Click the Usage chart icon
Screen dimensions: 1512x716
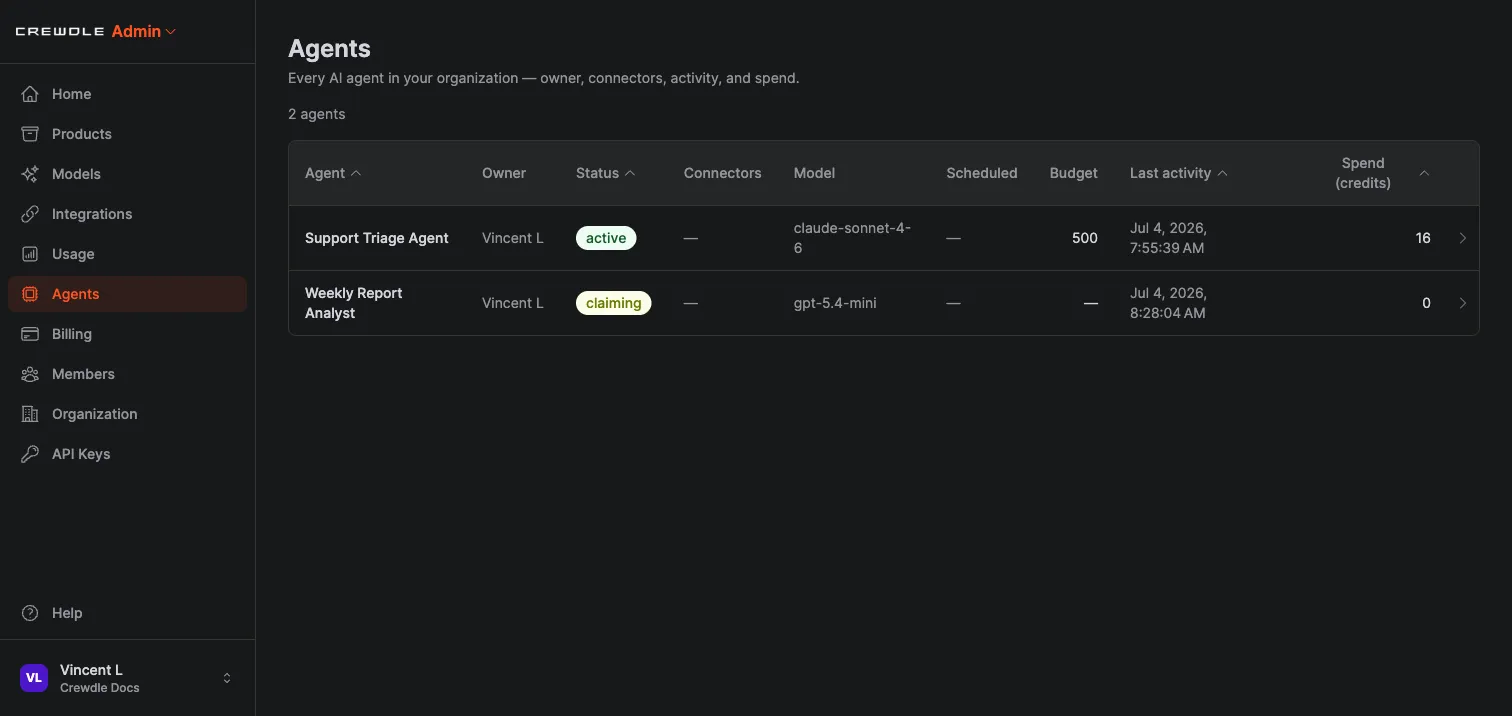(x=30, y=254)
